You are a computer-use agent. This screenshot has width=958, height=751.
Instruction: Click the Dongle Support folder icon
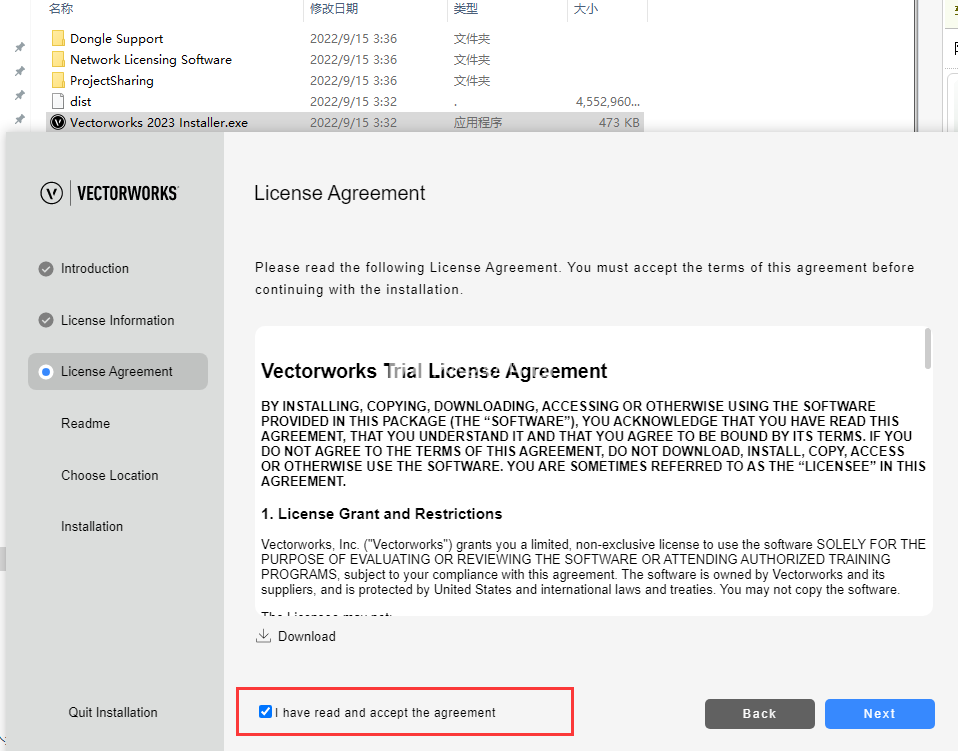tap(58, 38)
